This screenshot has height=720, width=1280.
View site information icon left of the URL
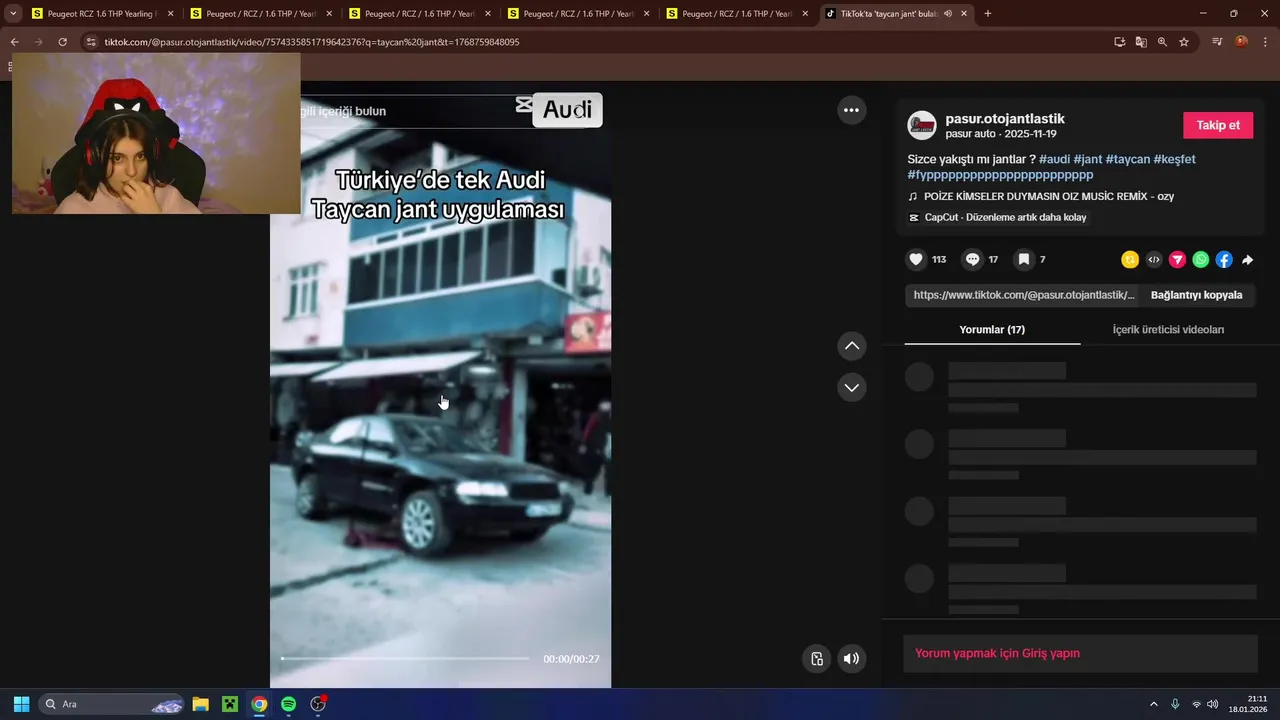91,42
